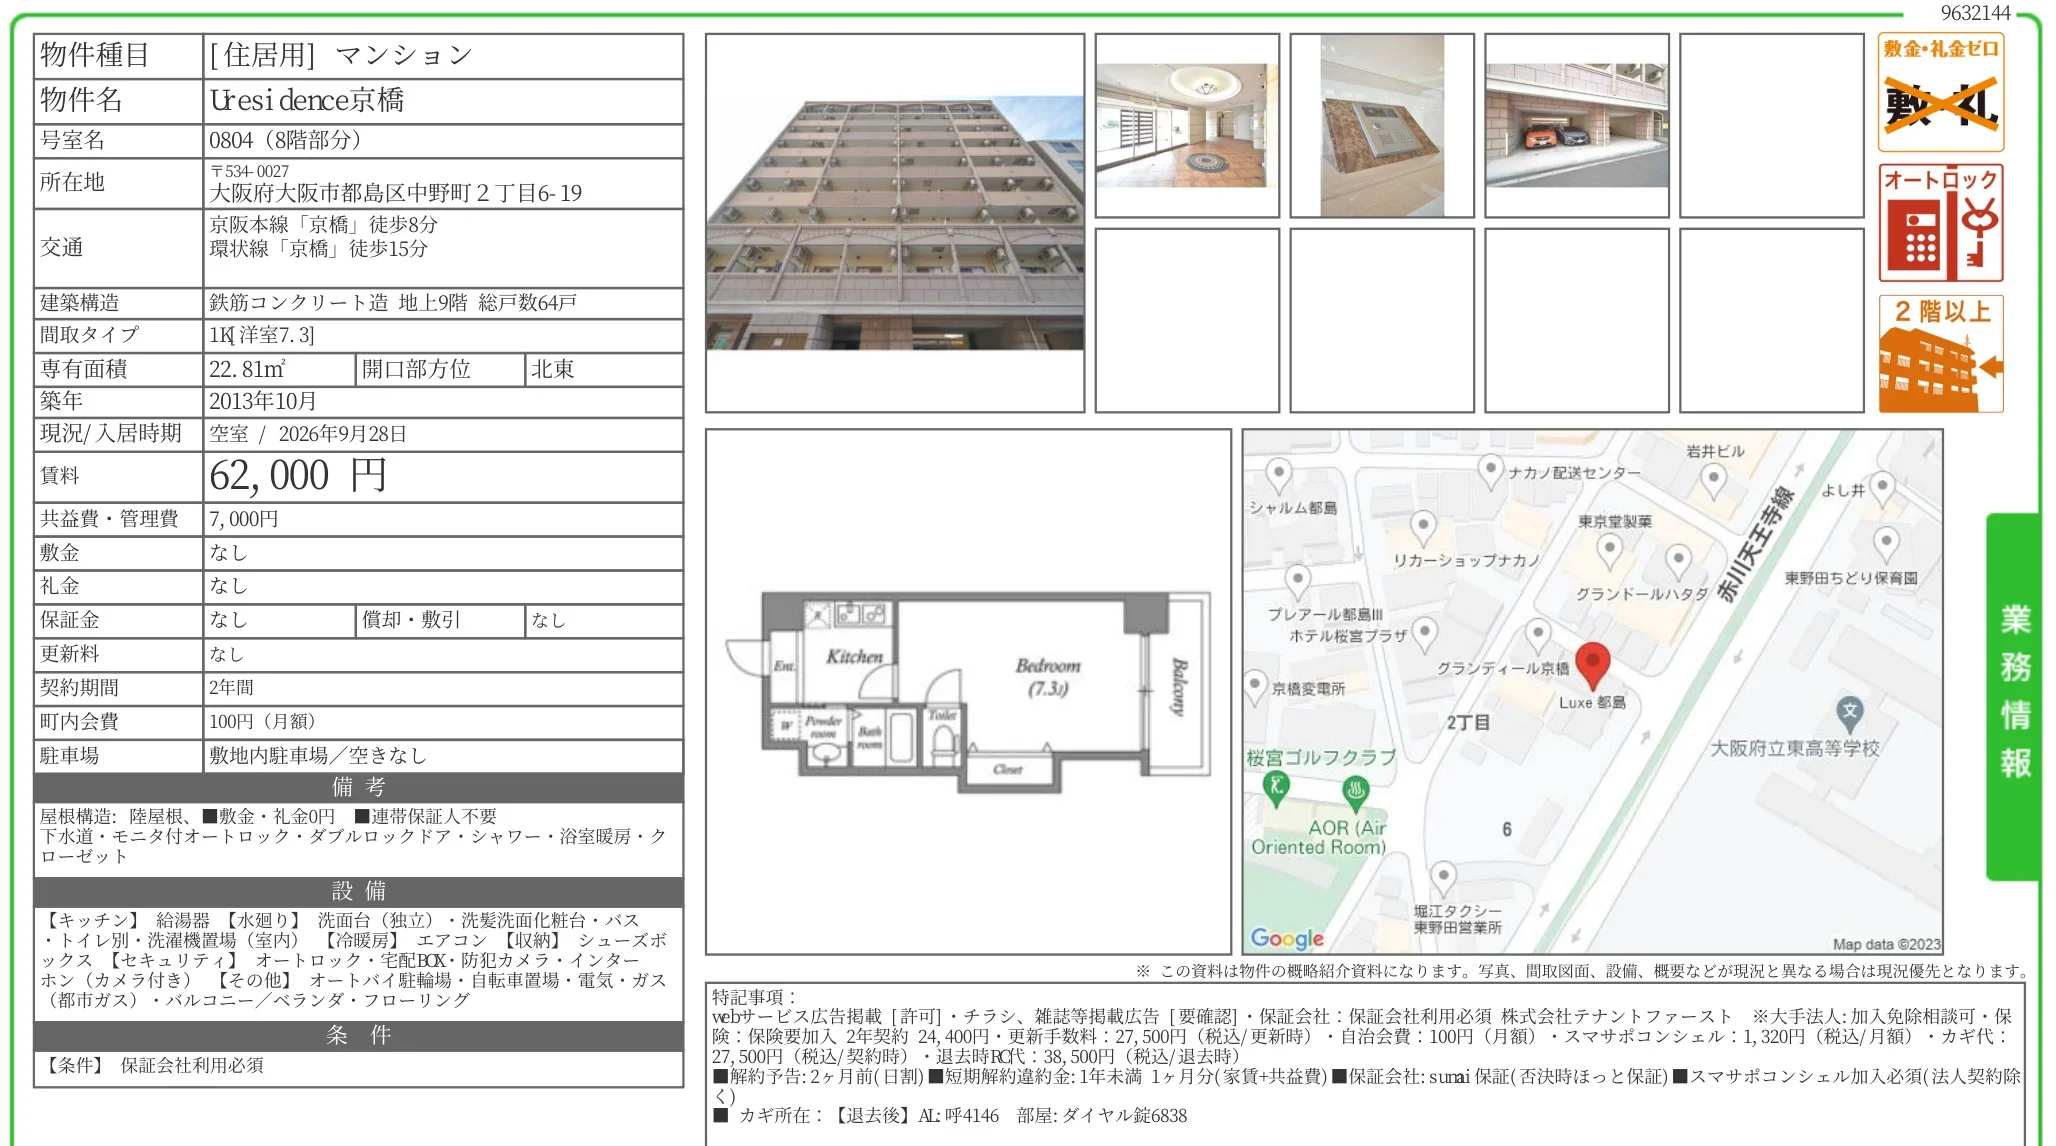Click the 備考 section header
Screen dimensions: 2056x1146
tap(358, 787)
